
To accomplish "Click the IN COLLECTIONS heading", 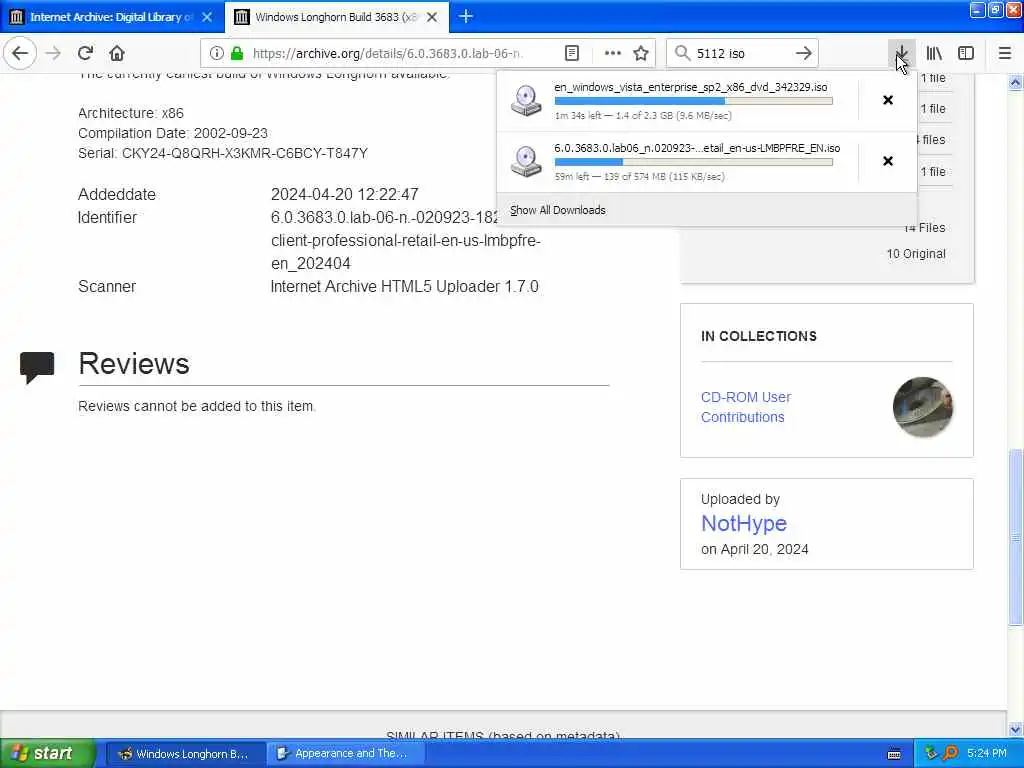I will click(x=759, y=336).
